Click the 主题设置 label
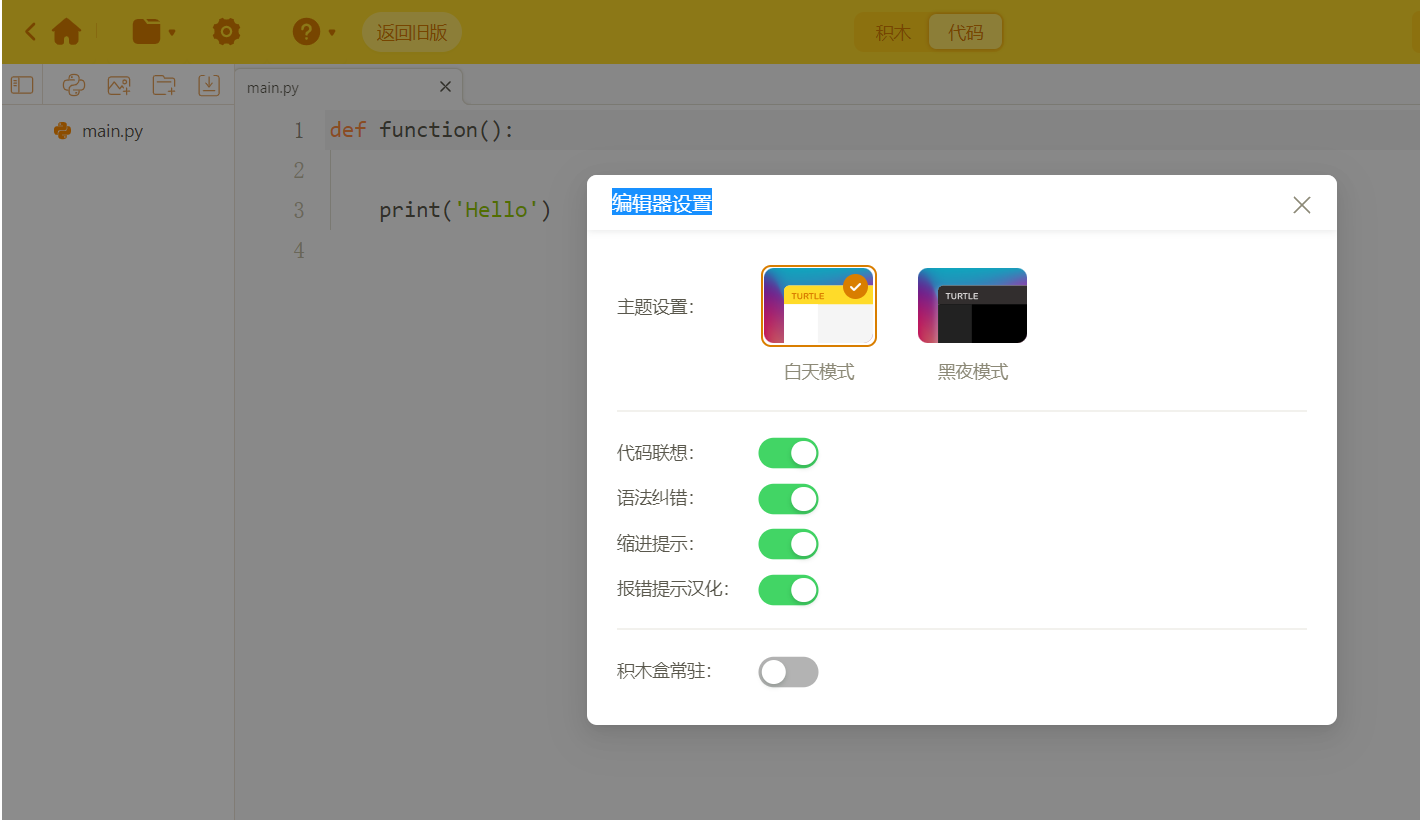This screenshot has height=820, width=1420. point(655,307)
